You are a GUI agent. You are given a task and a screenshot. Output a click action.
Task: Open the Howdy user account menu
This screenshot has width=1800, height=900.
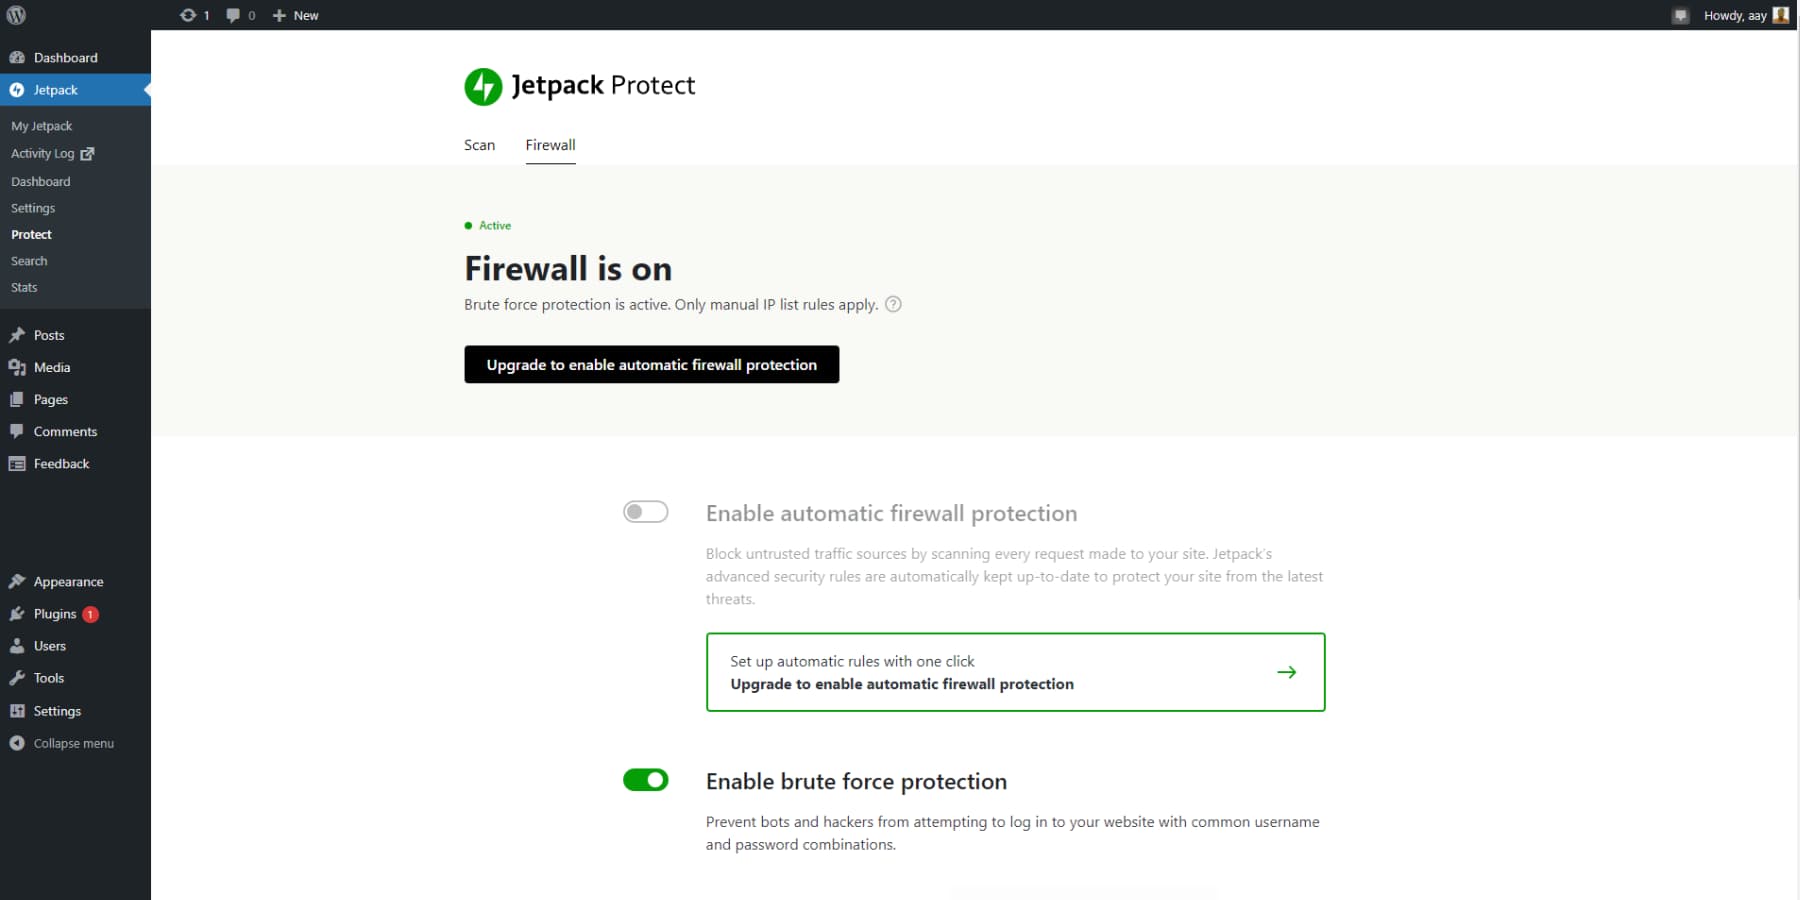tap(1735, 15)
